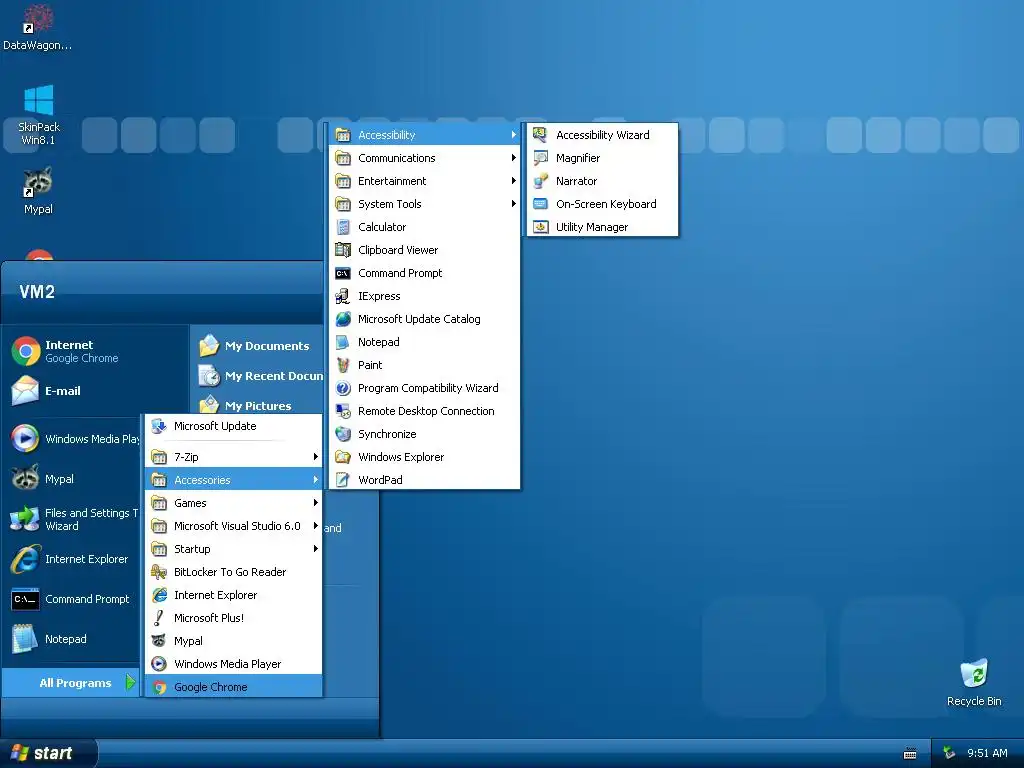1024x768 pixels.
Task: Expand Microsoft Visual Studio 6.0 arrow
Action: [x=315, y=526]
